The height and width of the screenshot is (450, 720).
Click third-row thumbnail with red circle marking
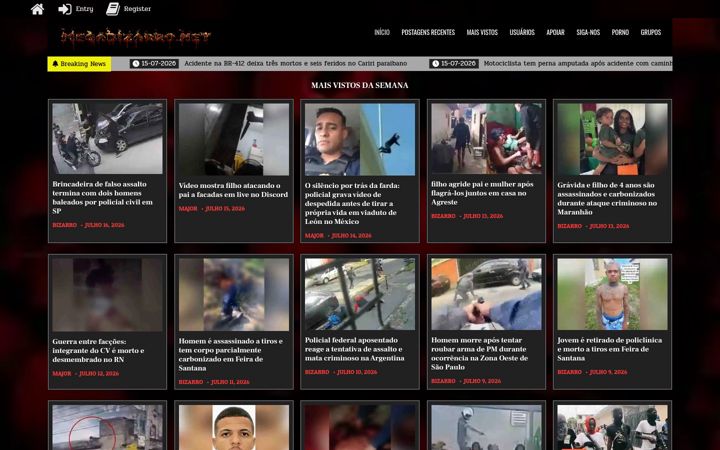tap(107, 427)
